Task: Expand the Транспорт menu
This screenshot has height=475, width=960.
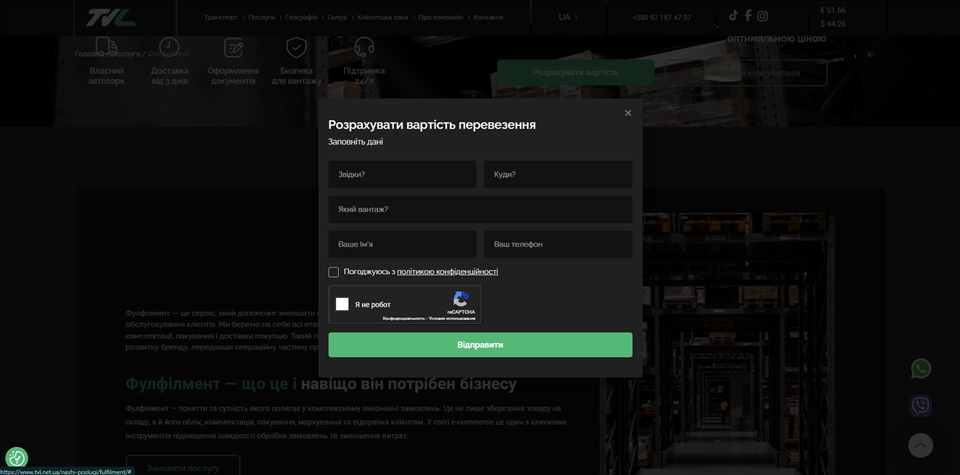Action: (222, 17)
